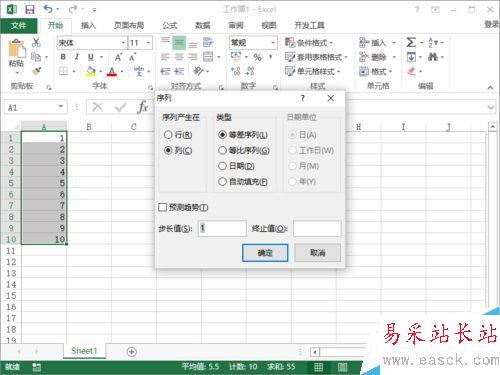Undo the last action
This screenshot has height=375, width=500.
click(48, 9)
